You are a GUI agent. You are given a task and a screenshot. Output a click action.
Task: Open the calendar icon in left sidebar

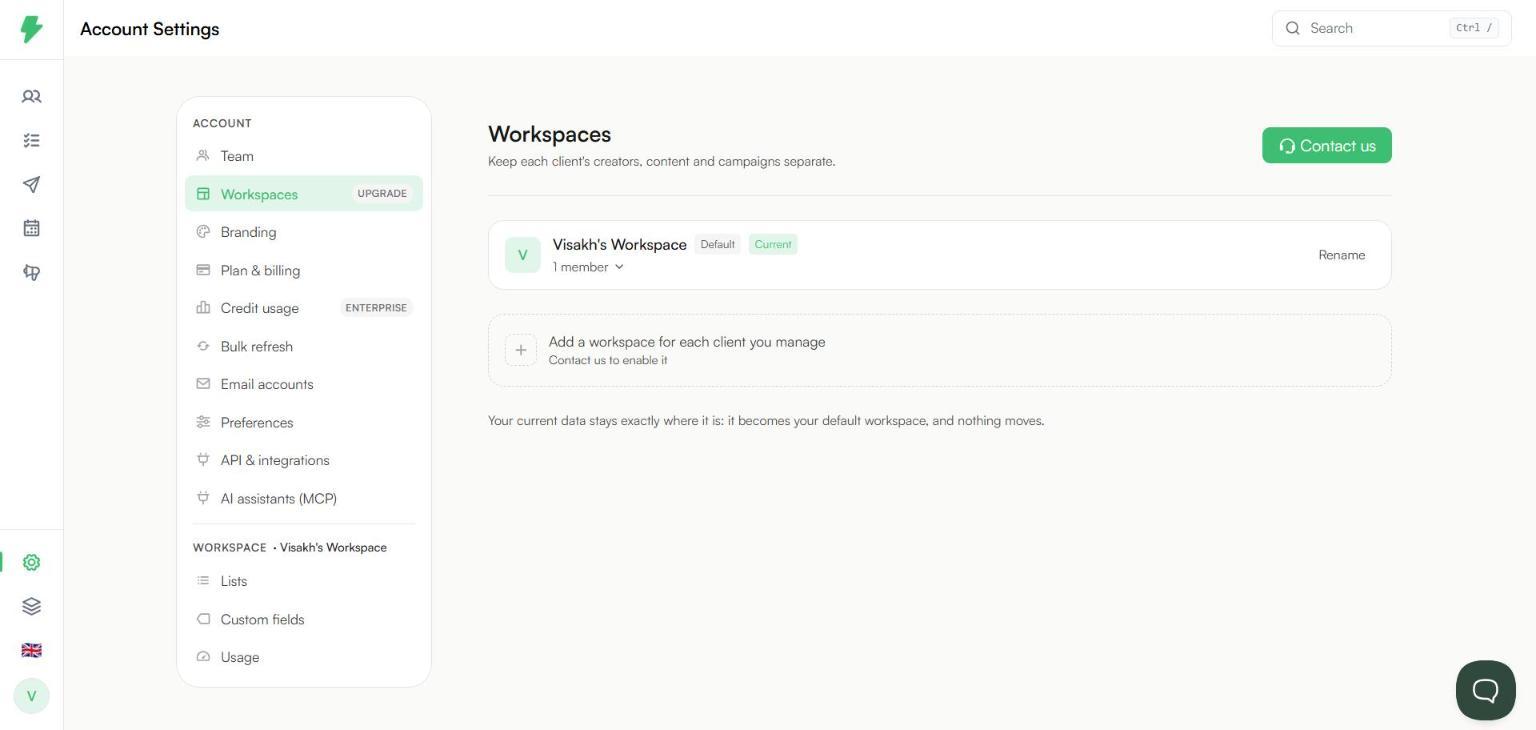point(31,228)
